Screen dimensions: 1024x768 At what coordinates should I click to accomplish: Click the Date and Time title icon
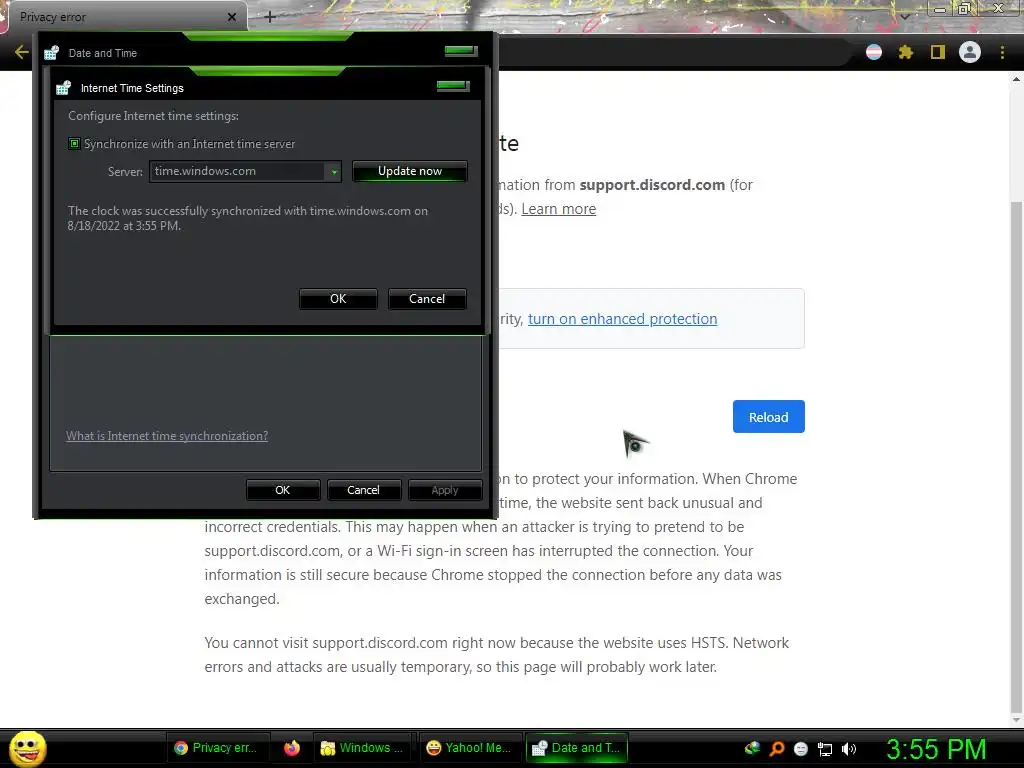52,53
